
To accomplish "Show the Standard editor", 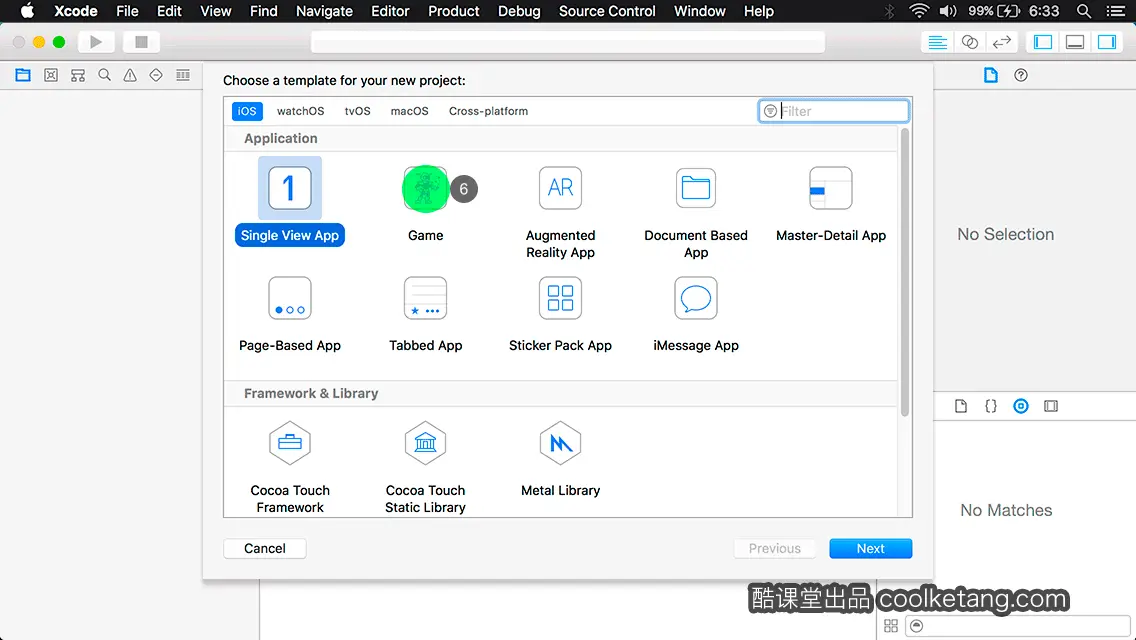I will tap(937, 42).
